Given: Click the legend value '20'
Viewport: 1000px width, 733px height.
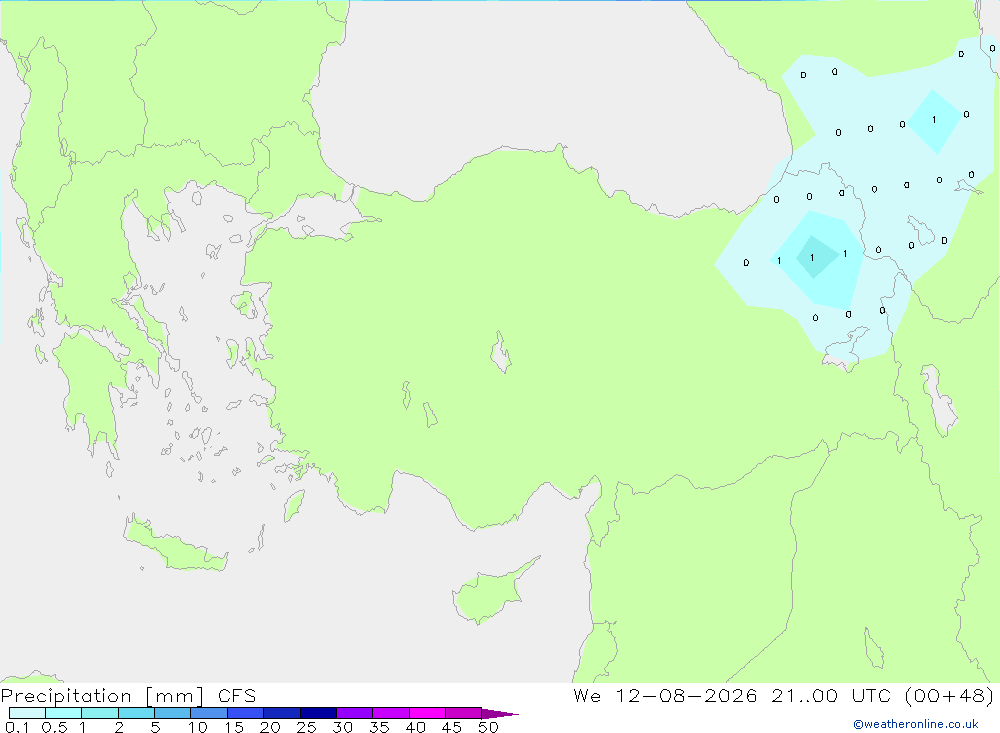Looking at the screenshot, I should tap(270, 727).
